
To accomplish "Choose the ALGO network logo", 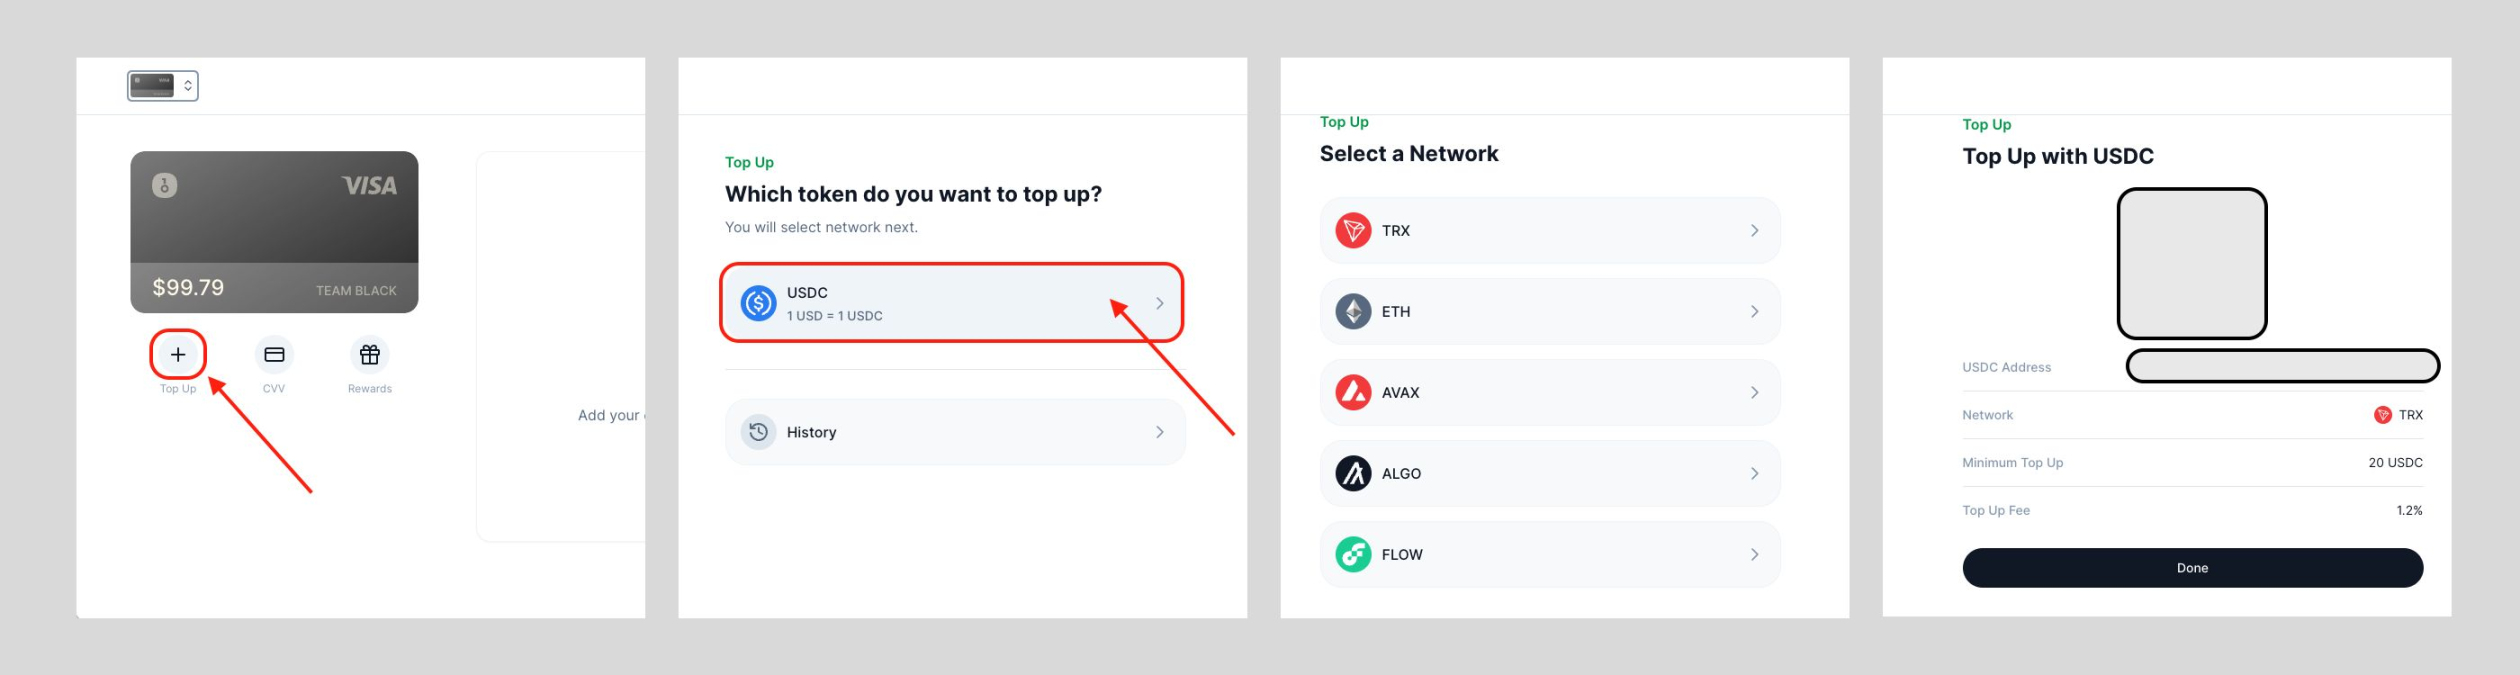I will (1353, 474).
